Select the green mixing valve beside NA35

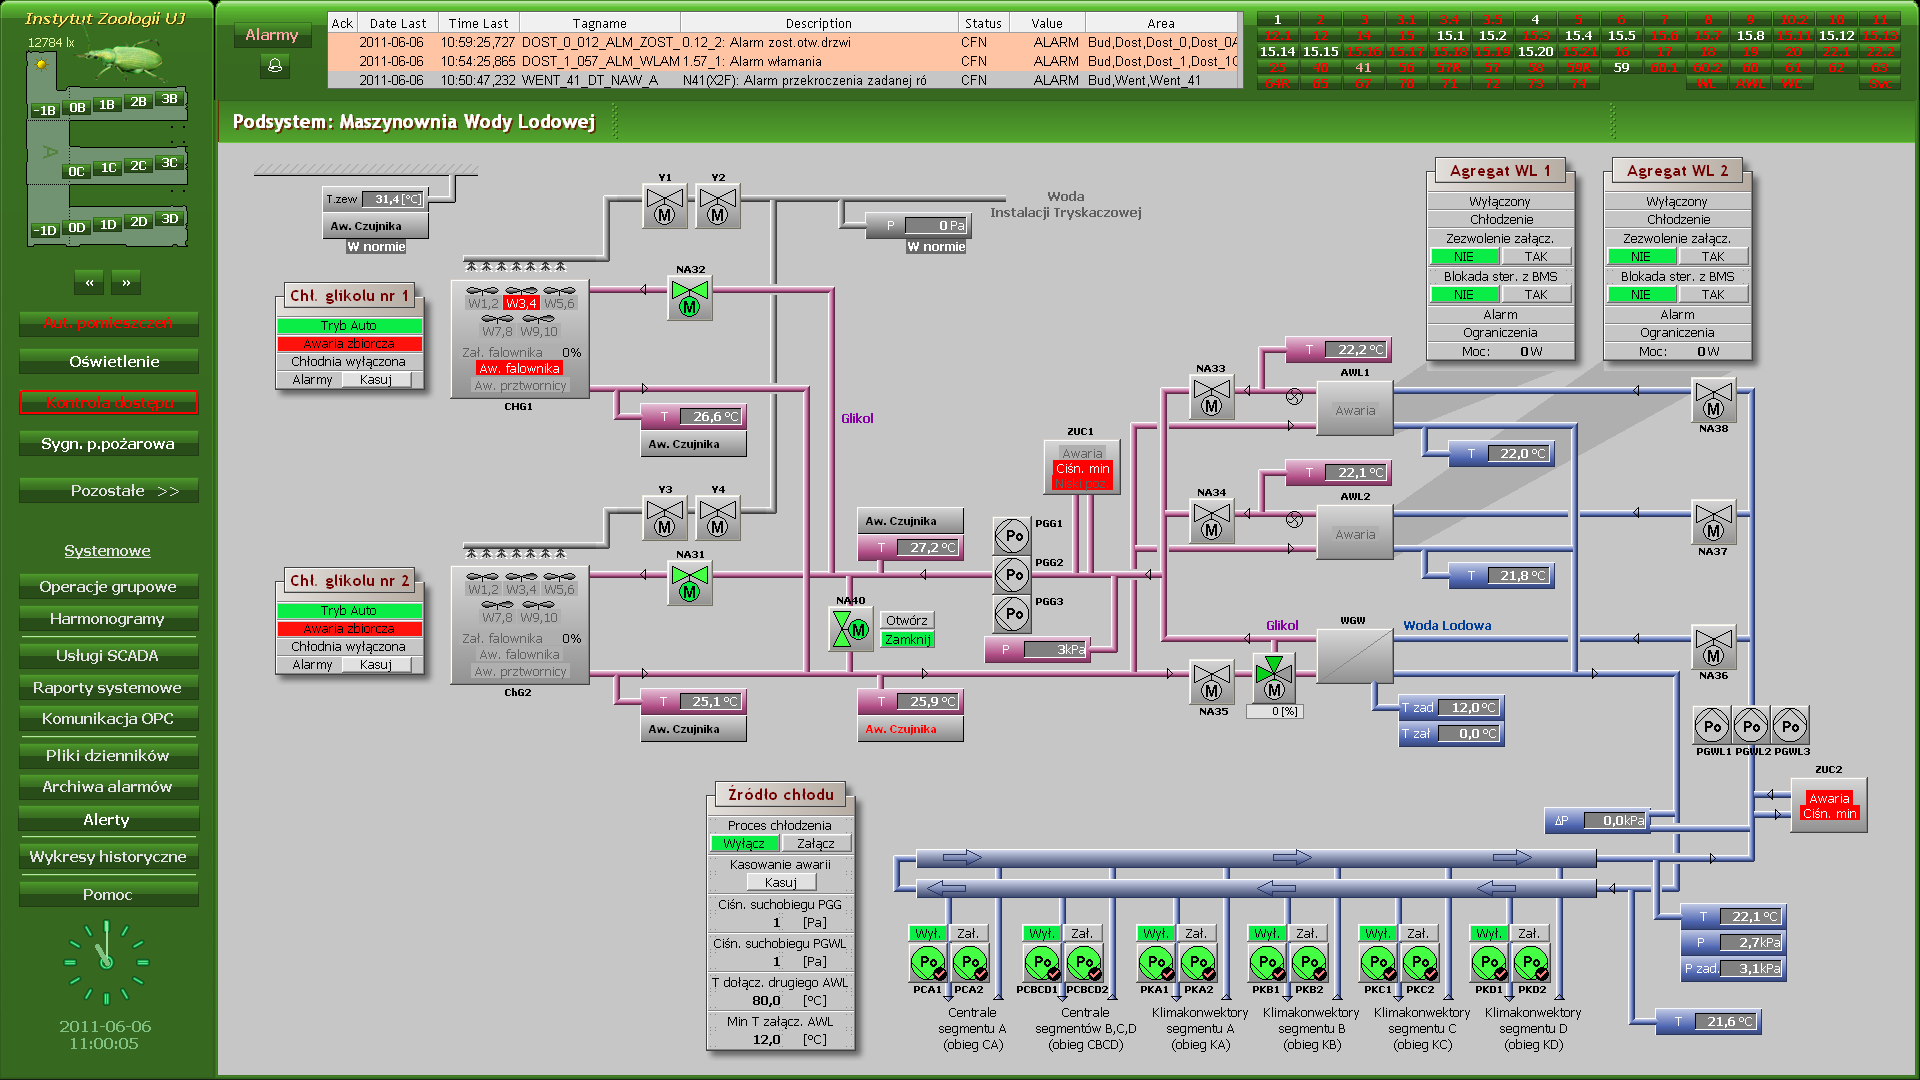pos(1274,679)
